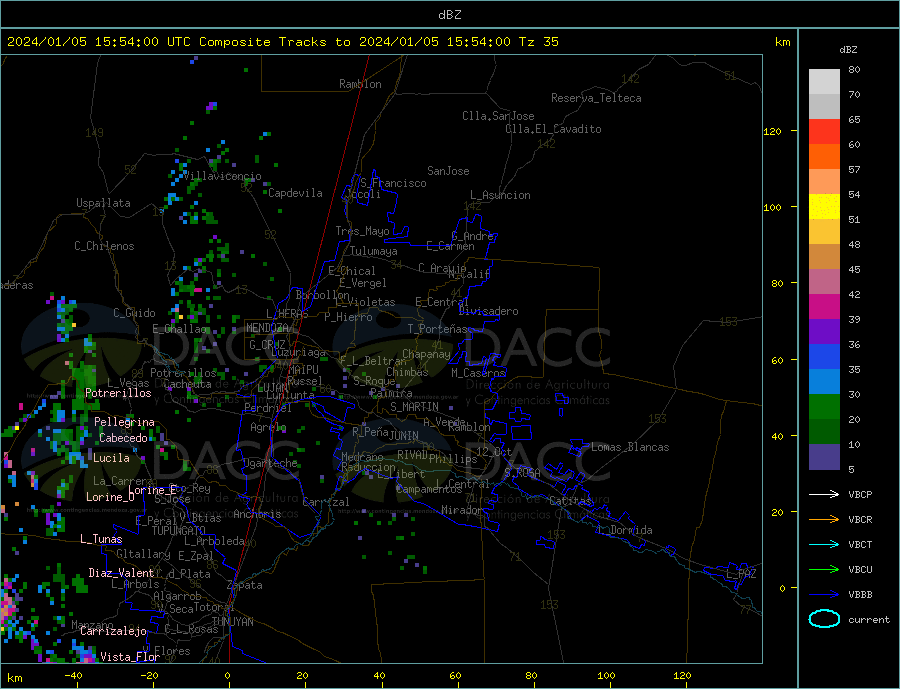Click the L_Dormida label

[x=626, y=530]
